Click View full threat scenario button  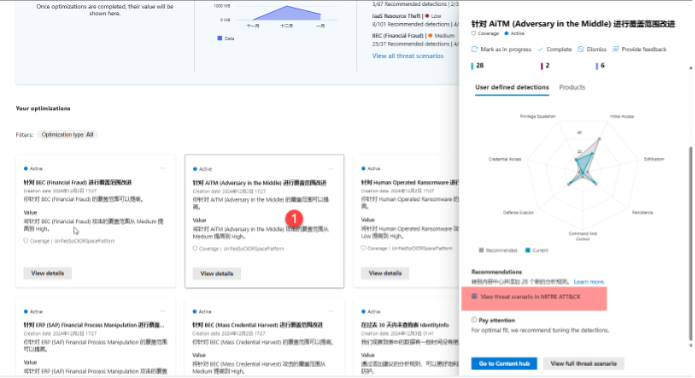click(583, 364)
